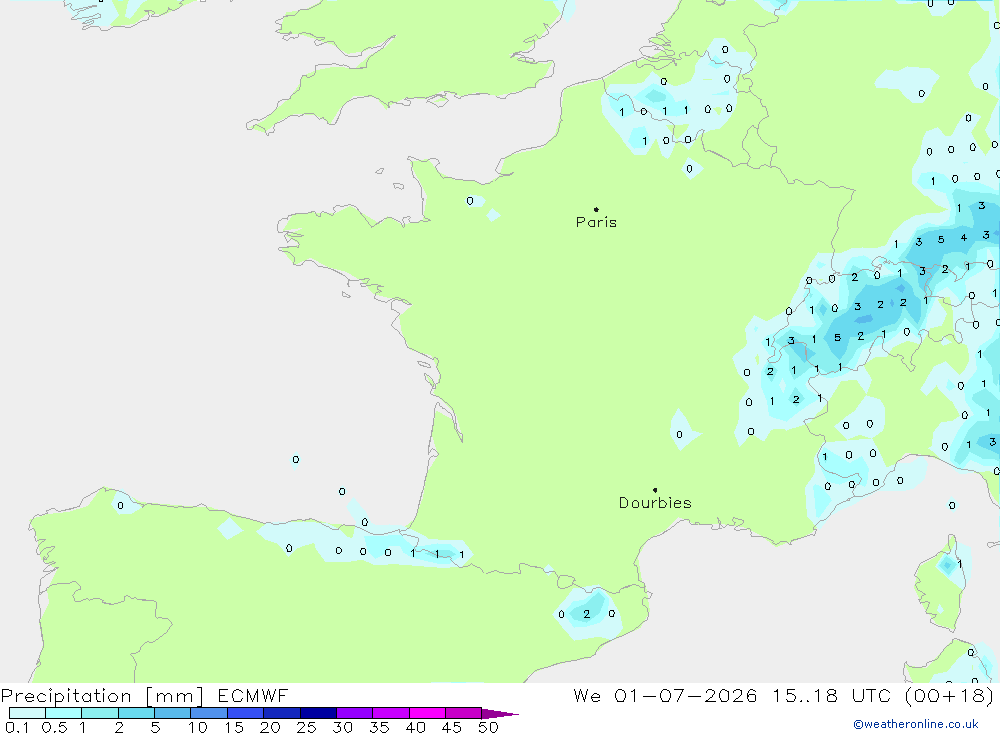Click the legend swatch between 2 and 5
This screenshot has height=733, width=1000.
point(136,713)
